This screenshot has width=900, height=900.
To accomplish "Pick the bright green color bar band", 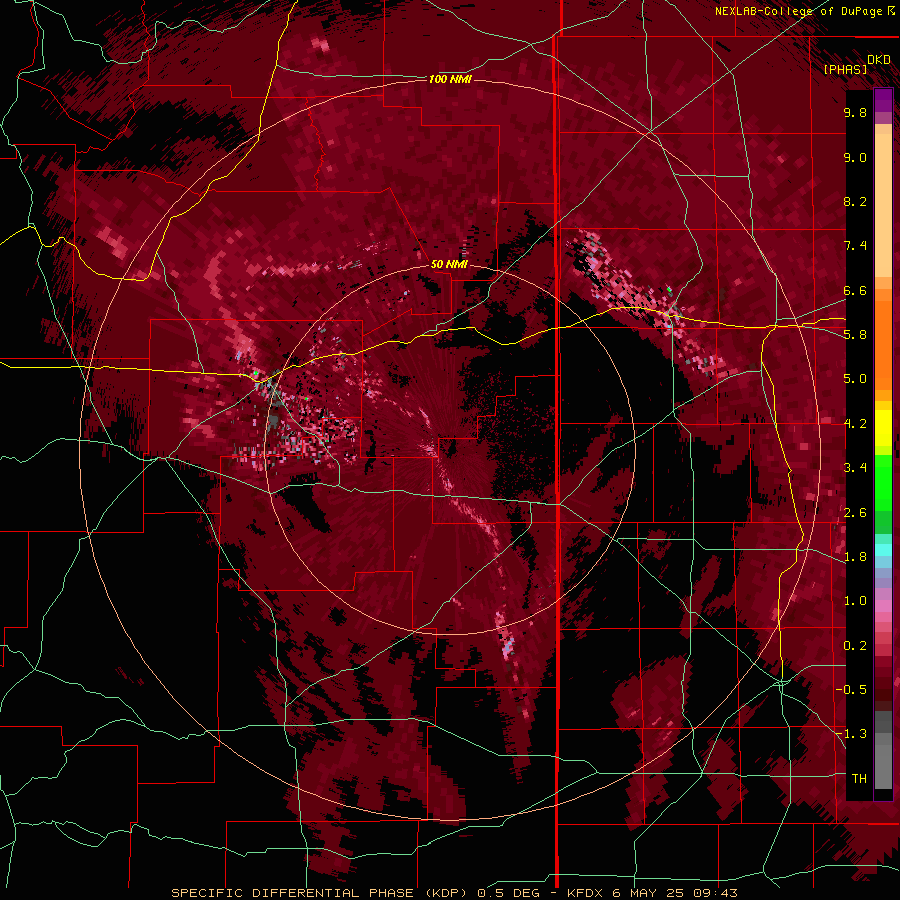I will (883, 483).
